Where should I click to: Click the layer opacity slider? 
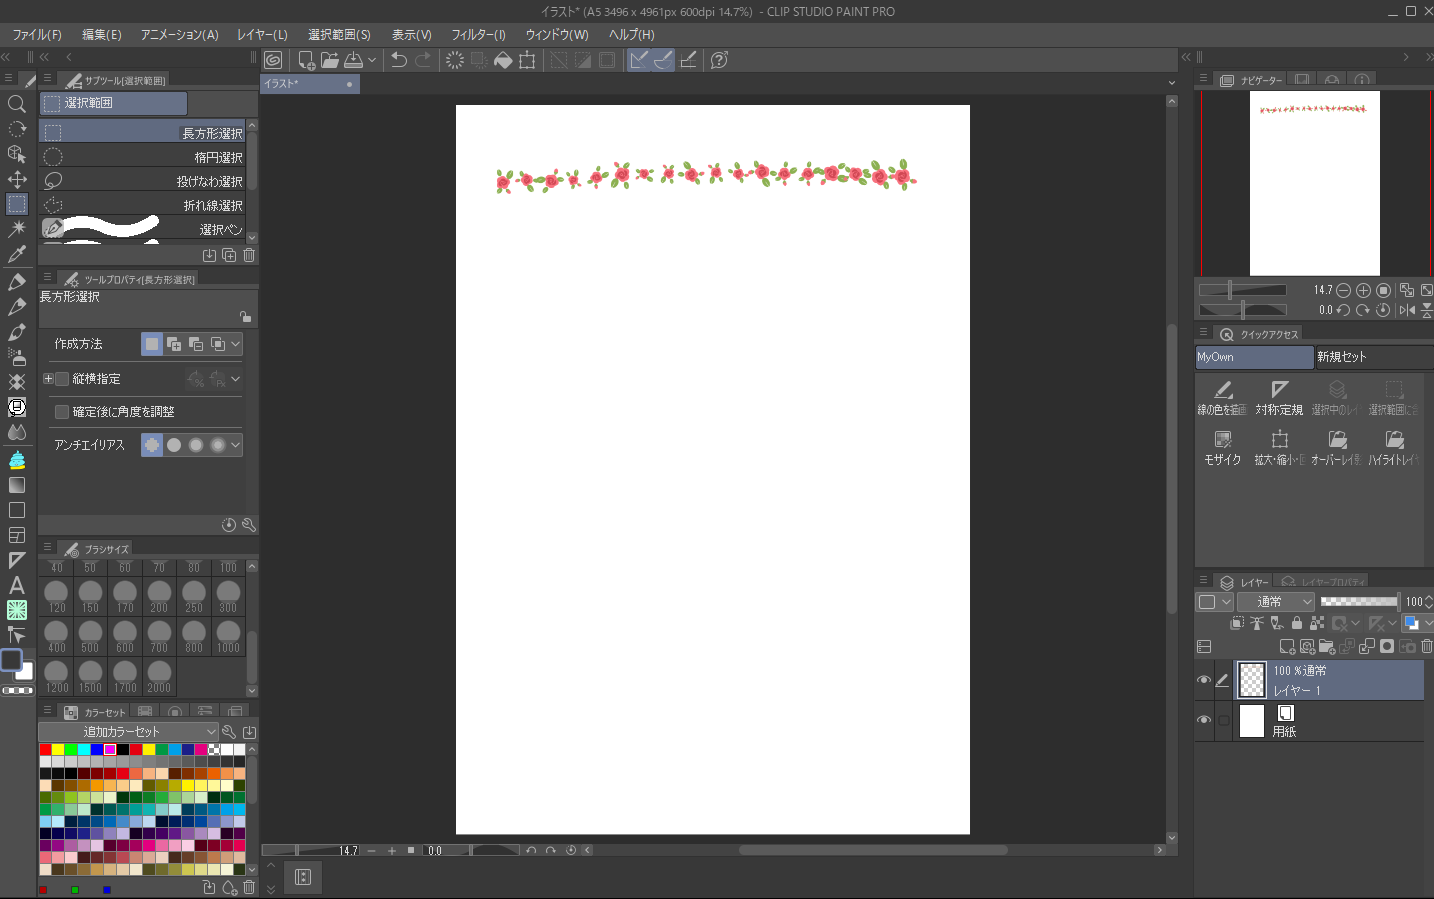click(x=1358, y=601)
